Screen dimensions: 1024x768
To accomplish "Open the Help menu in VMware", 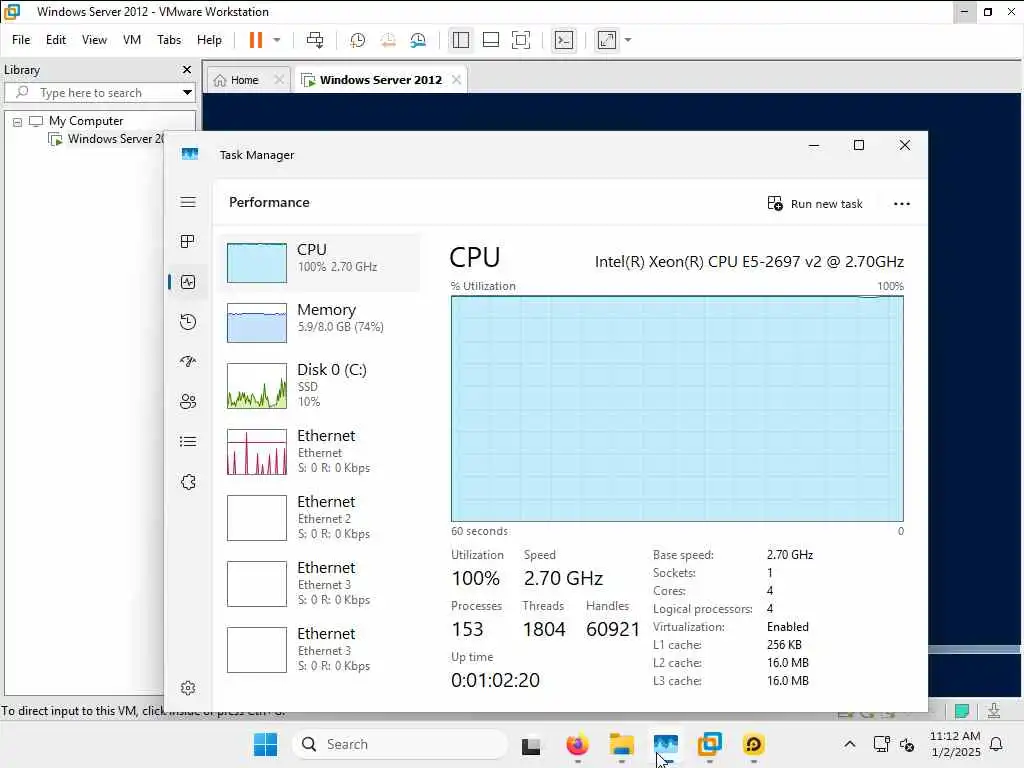I will coord(209,40).
